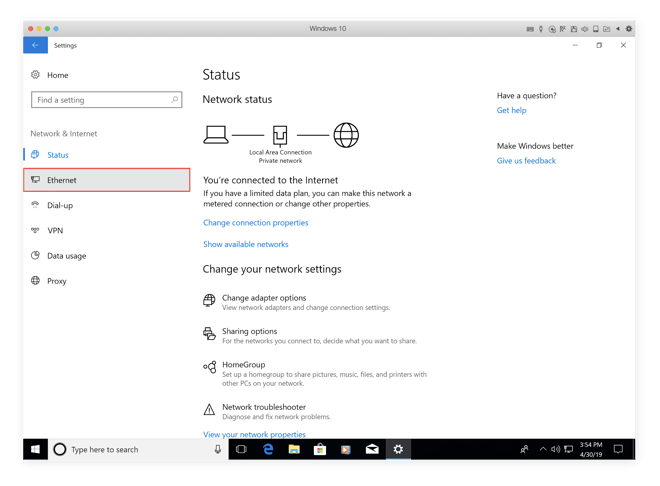
Task: Click the Settings back arrow button
Action: coord(35,45)
